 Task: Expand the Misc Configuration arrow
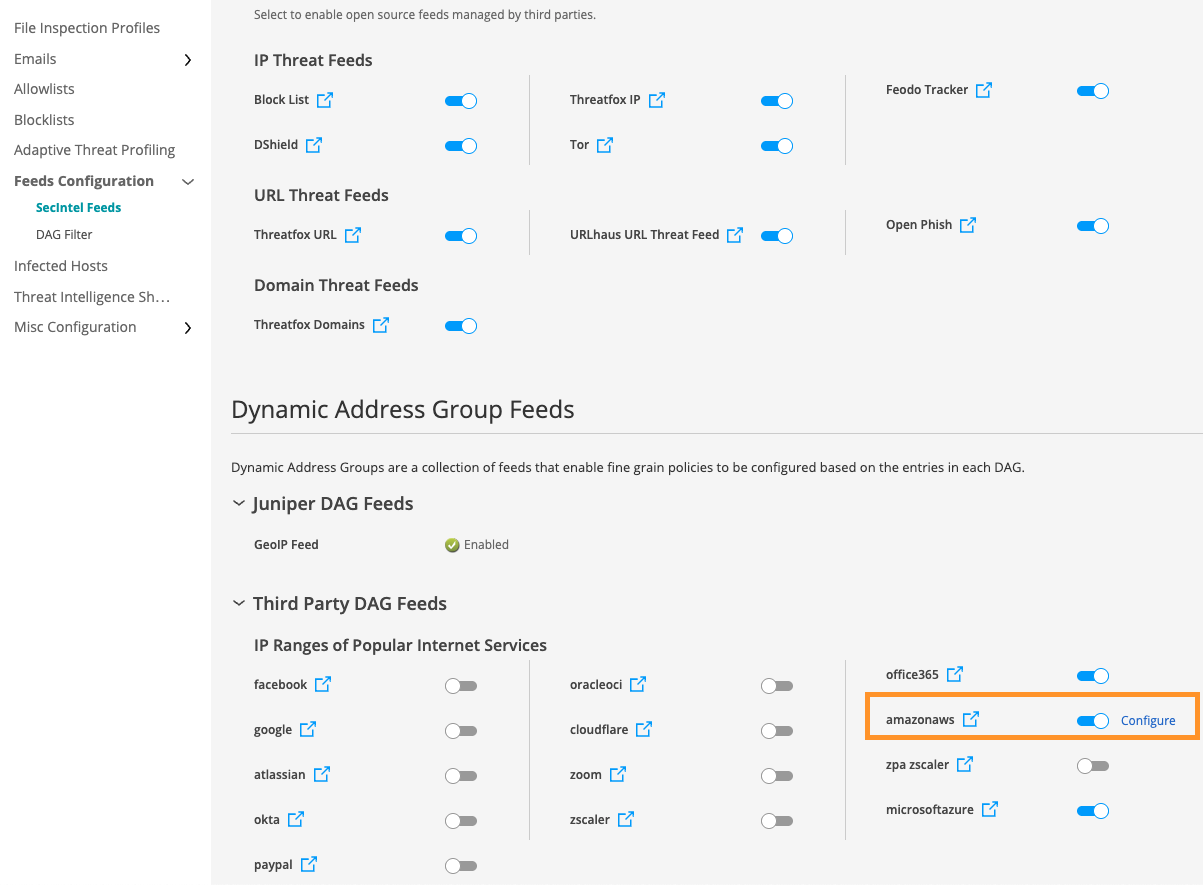click(x=188, y=328)
